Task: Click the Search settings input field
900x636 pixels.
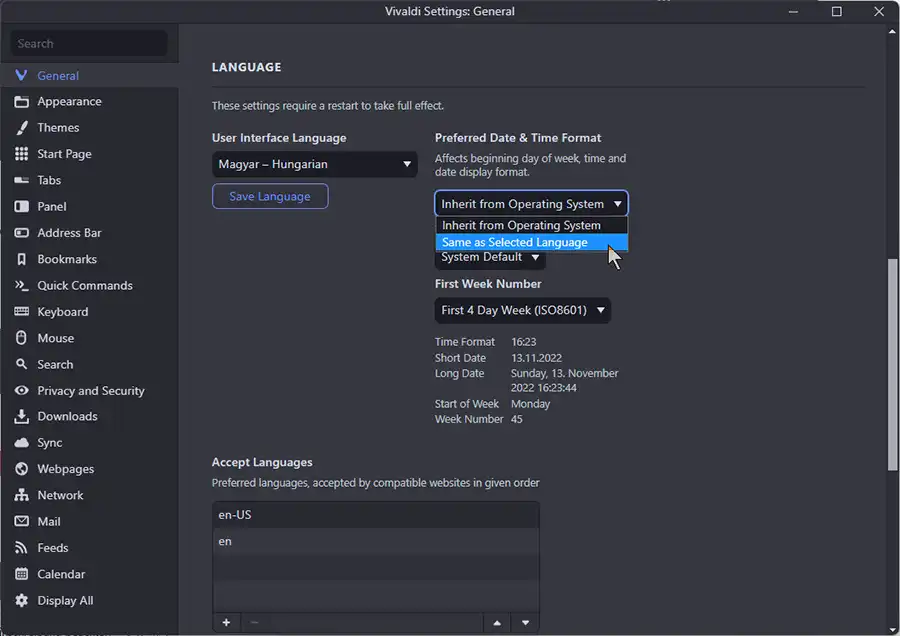Action: pyautogui.click(x=89, y=44)
